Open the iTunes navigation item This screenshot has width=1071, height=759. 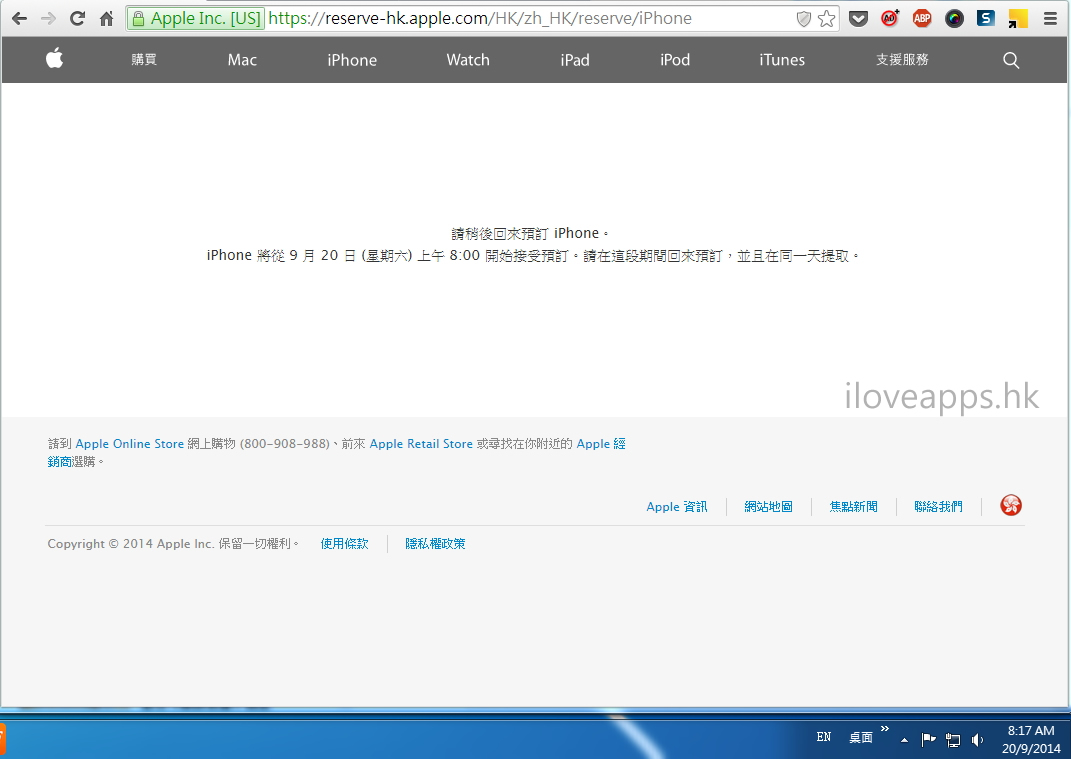(782, 60)
